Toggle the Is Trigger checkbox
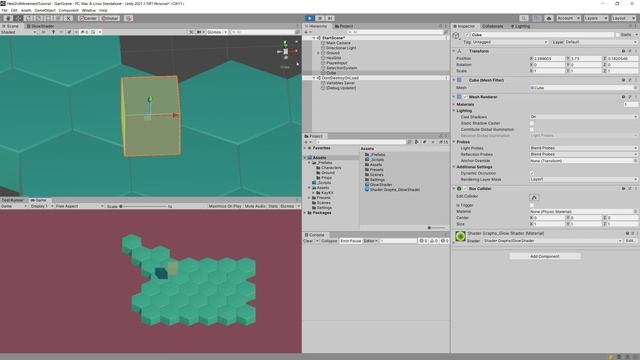 pos(532,205)
